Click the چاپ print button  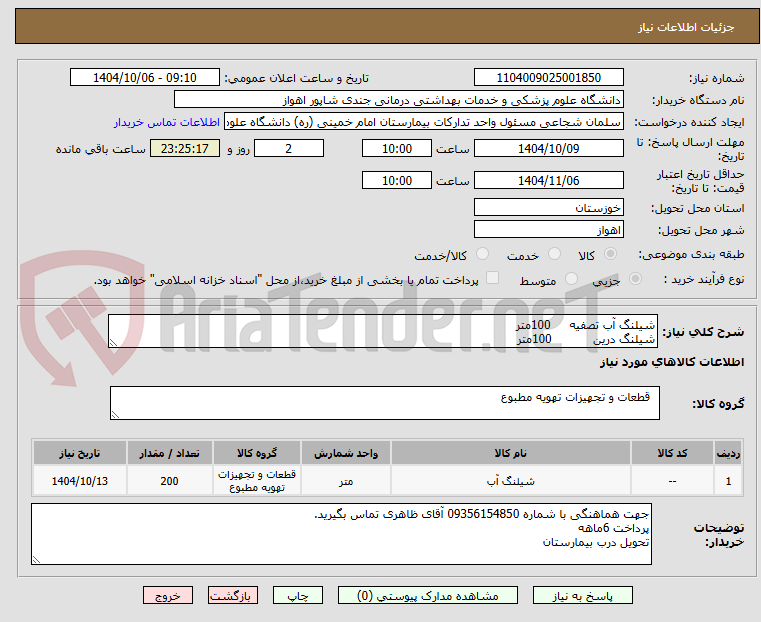click(298, 595)
